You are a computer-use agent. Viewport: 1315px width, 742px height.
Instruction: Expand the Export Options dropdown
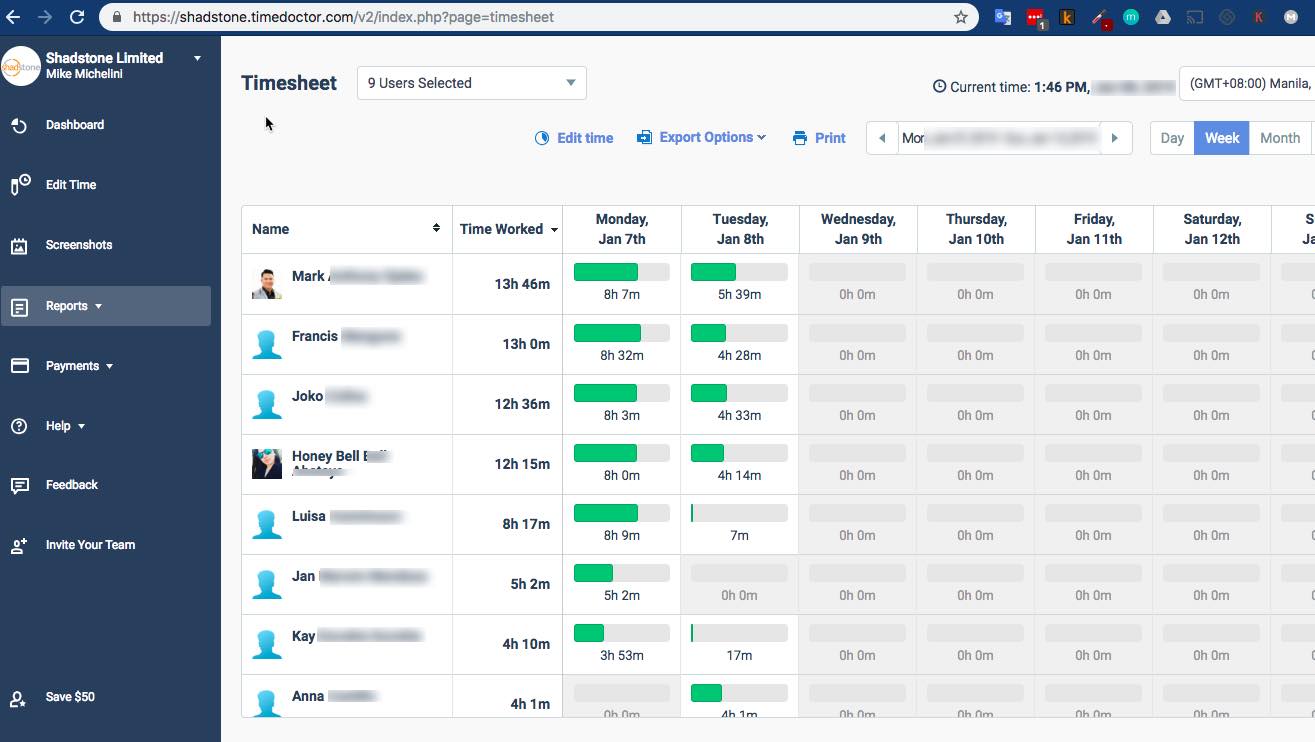tap(762, 138)
